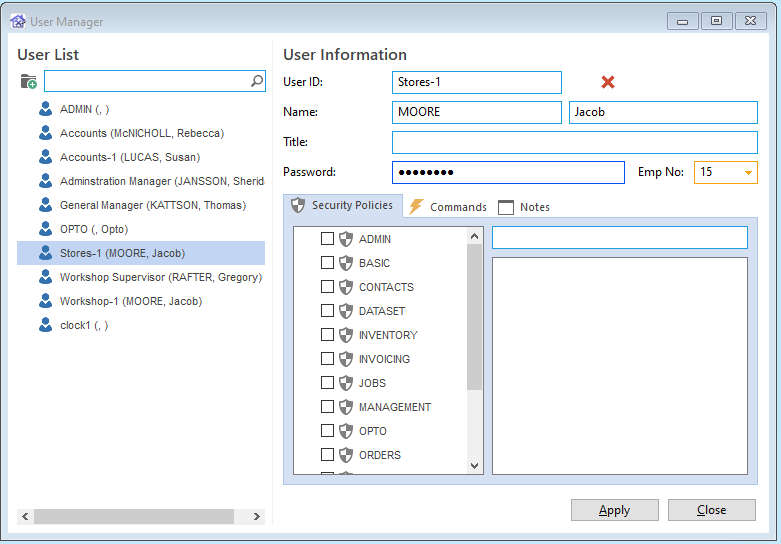The image size is (781, 544).
Task: Click the user icon beside Workshop-1 (MOORE, Jacob)
Action: (x=45, y=301)
